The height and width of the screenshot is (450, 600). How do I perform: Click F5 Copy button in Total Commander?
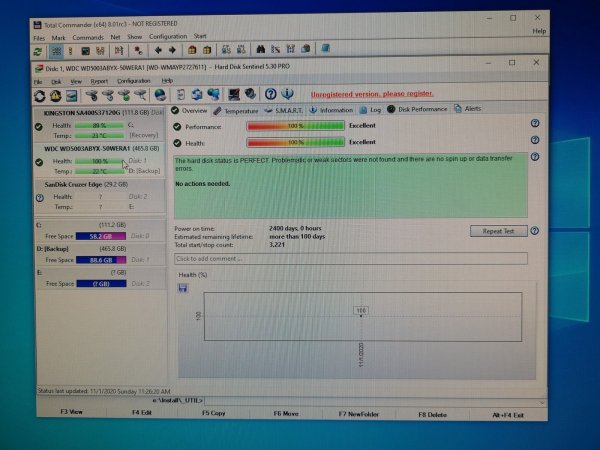(x=214, y=413)
